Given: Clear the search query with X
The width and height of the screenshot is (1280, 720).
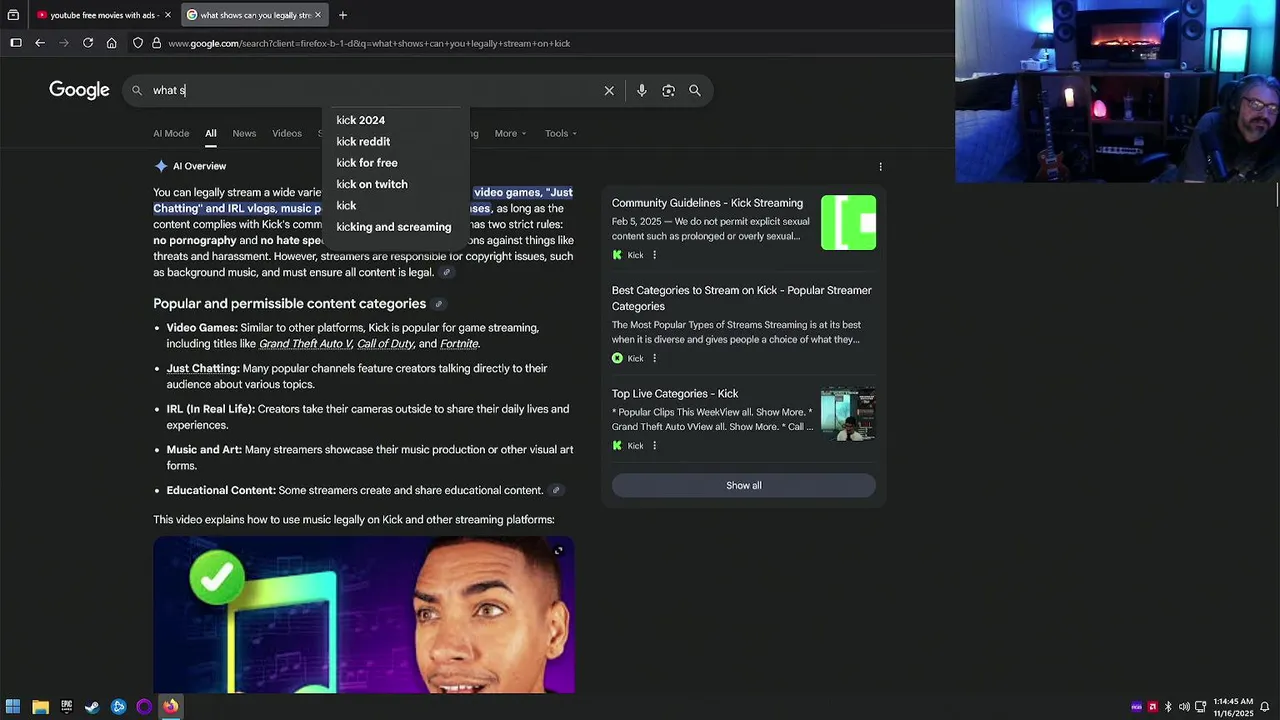Looking at the screenshot, I should coord(609,90).
